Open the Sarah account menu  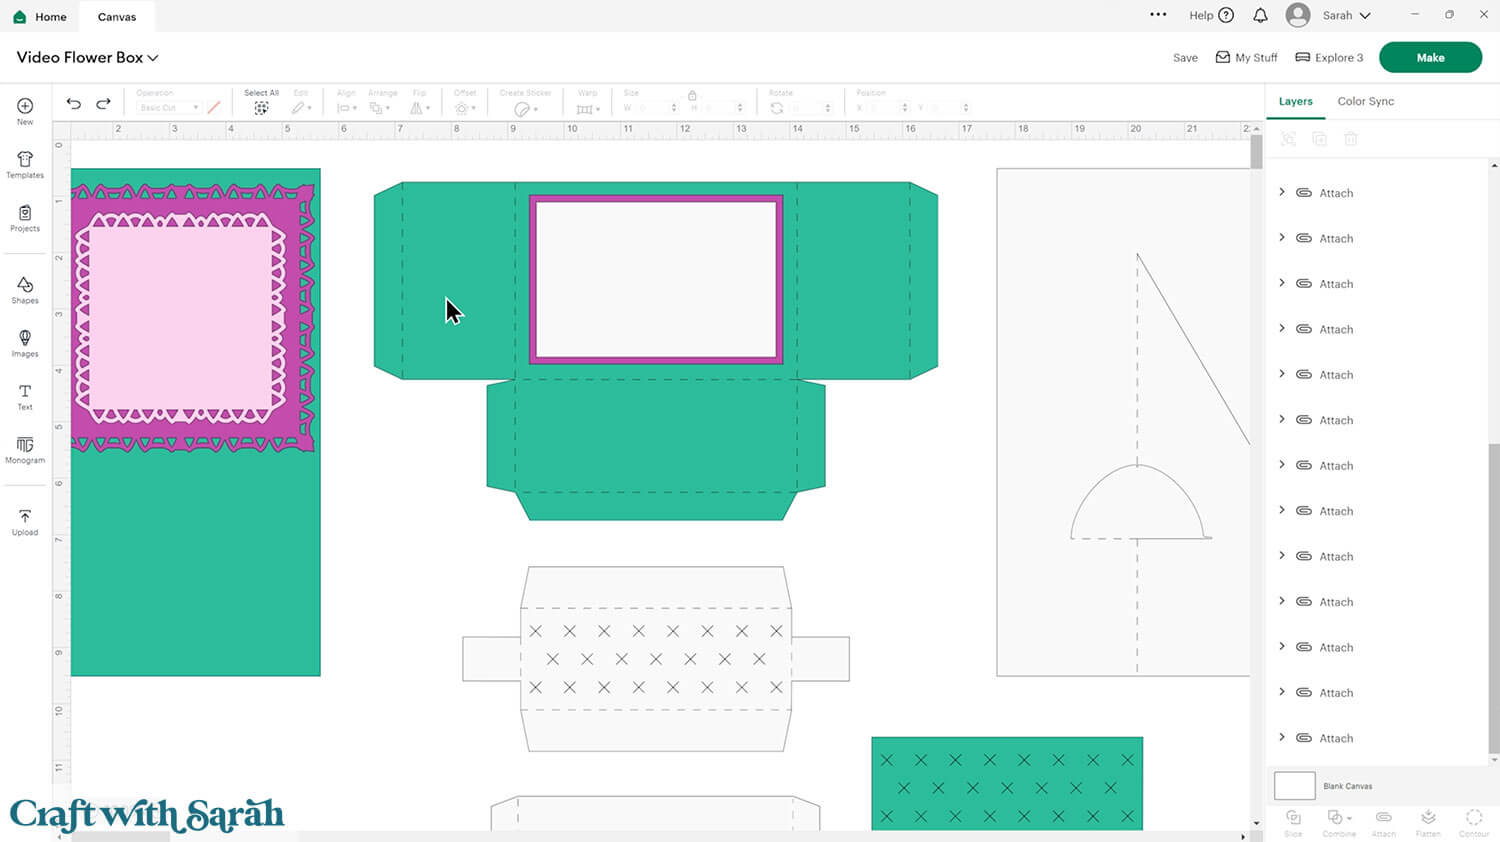(1329, 15)
